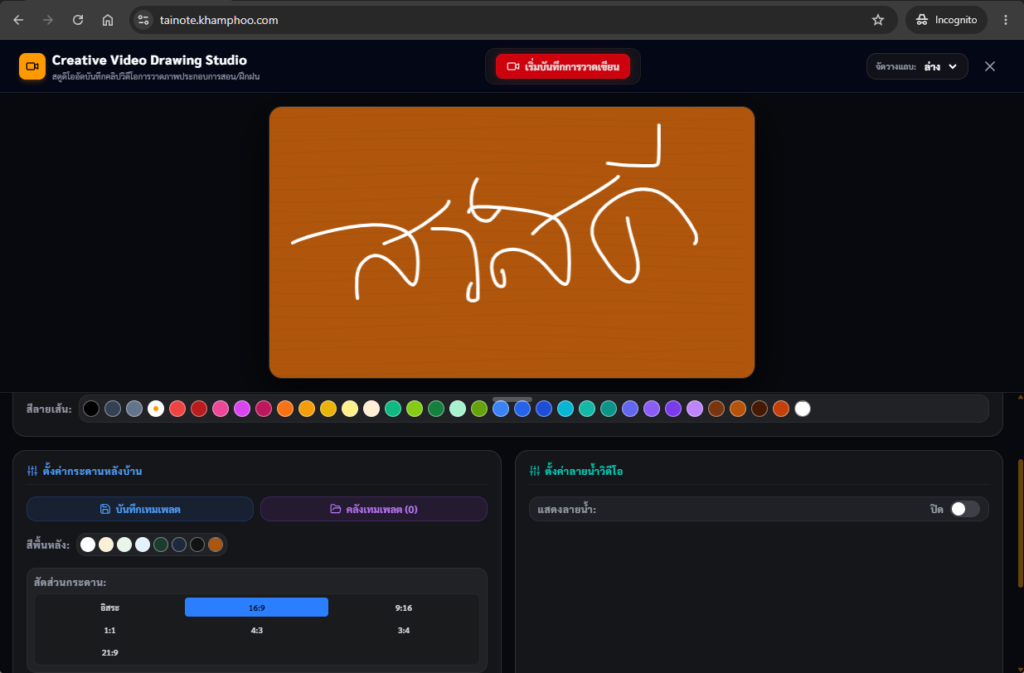Select the white stroke color marked with orange dot

155,409
